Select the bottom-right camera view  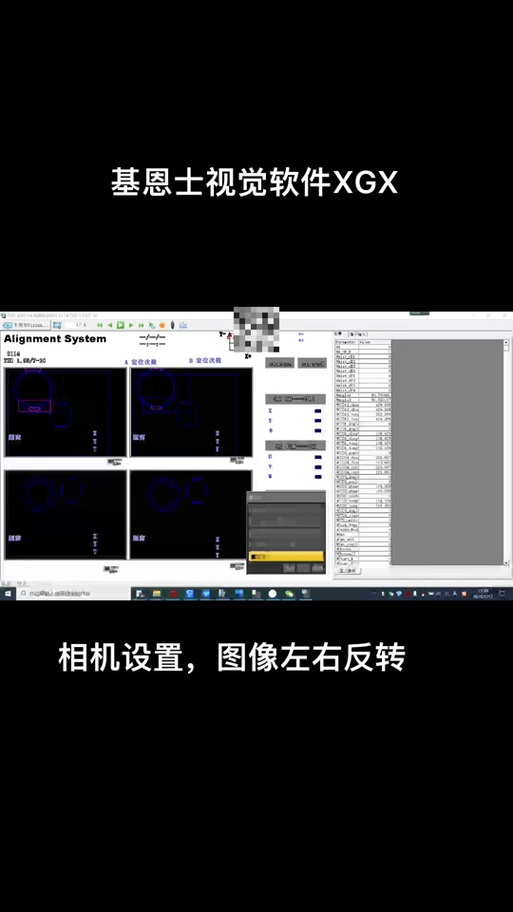(x=191, y=515)
